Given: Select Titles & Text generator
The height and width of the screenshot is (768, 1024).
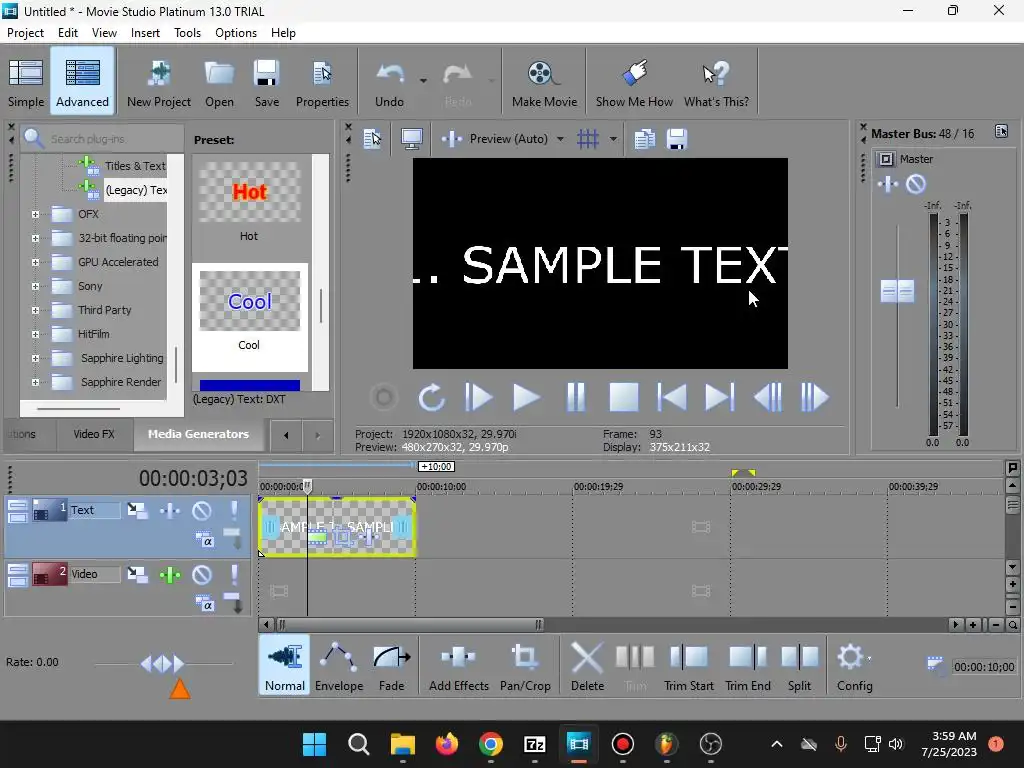Looking at the screenshot, I should click(x=135, y=166).
